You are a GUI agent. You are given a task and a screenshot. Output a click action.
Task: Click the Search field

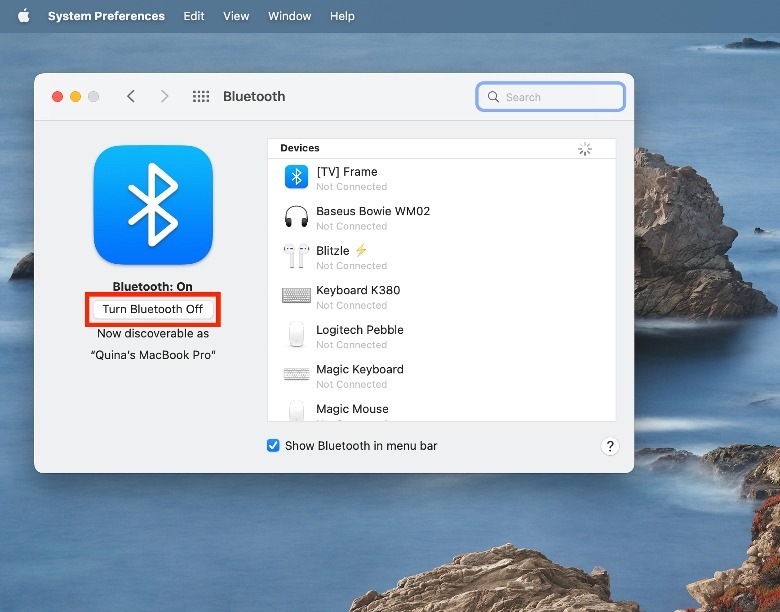[x=550, y=97]
